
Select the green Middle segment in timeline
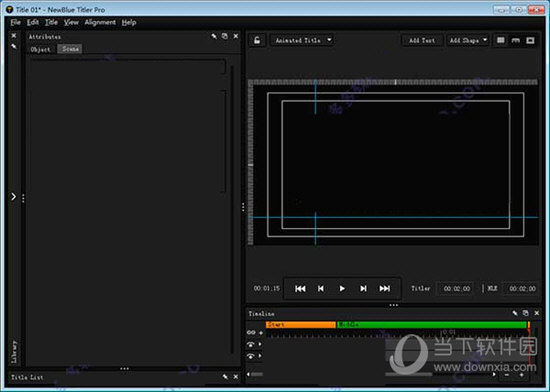[x=431, y=325]
